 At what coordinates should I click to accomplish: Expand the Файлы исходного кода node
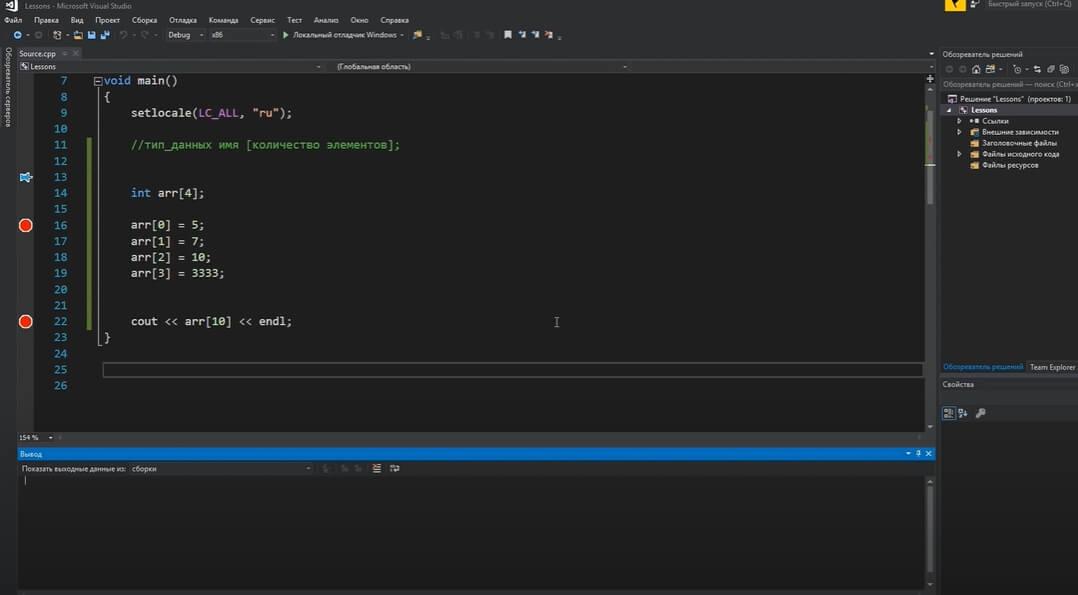[x=960, y=154]
